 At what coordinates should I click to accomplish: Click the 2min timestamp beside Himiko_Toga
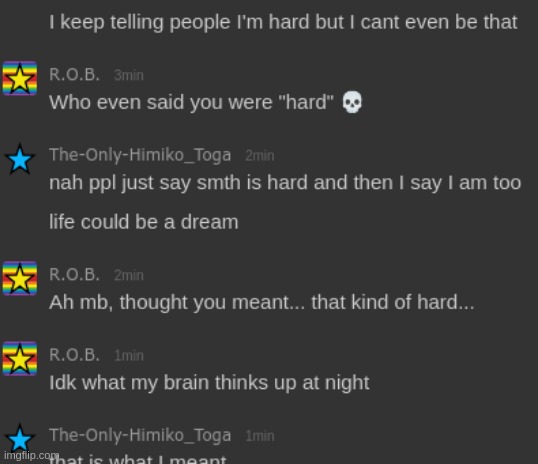260,156
